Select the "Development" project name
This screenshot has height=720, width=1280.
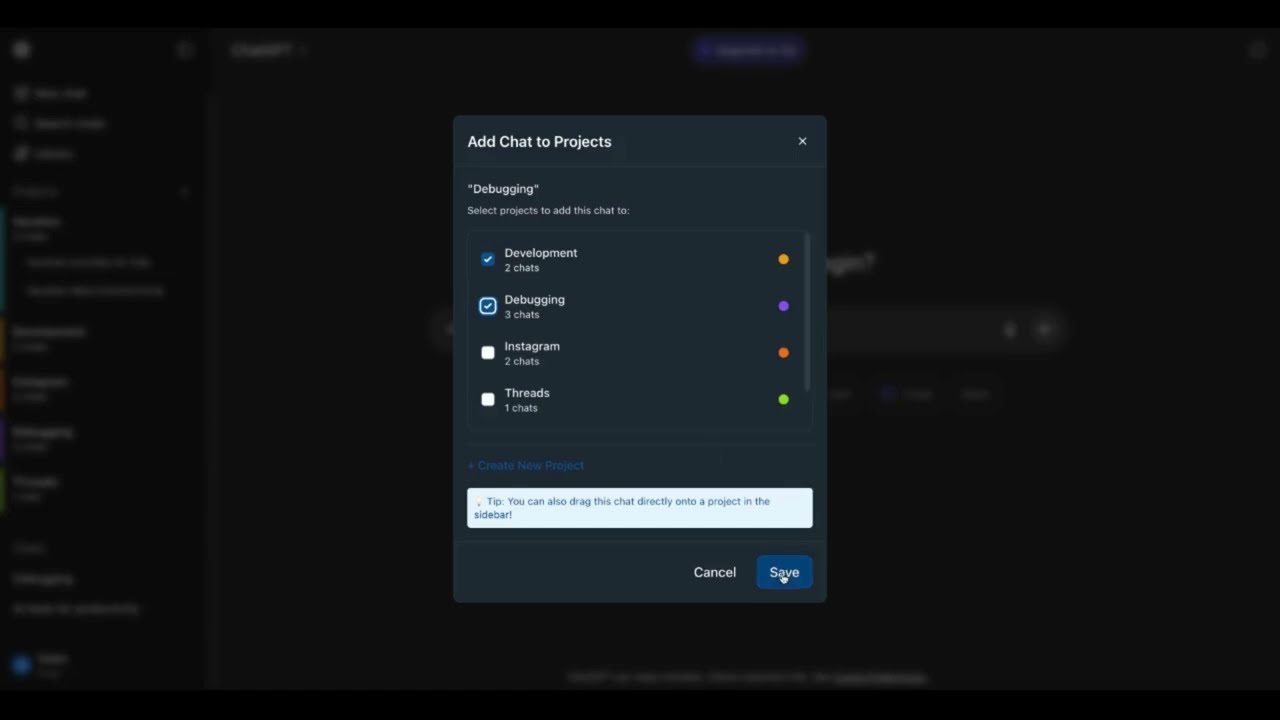point(541,253)
